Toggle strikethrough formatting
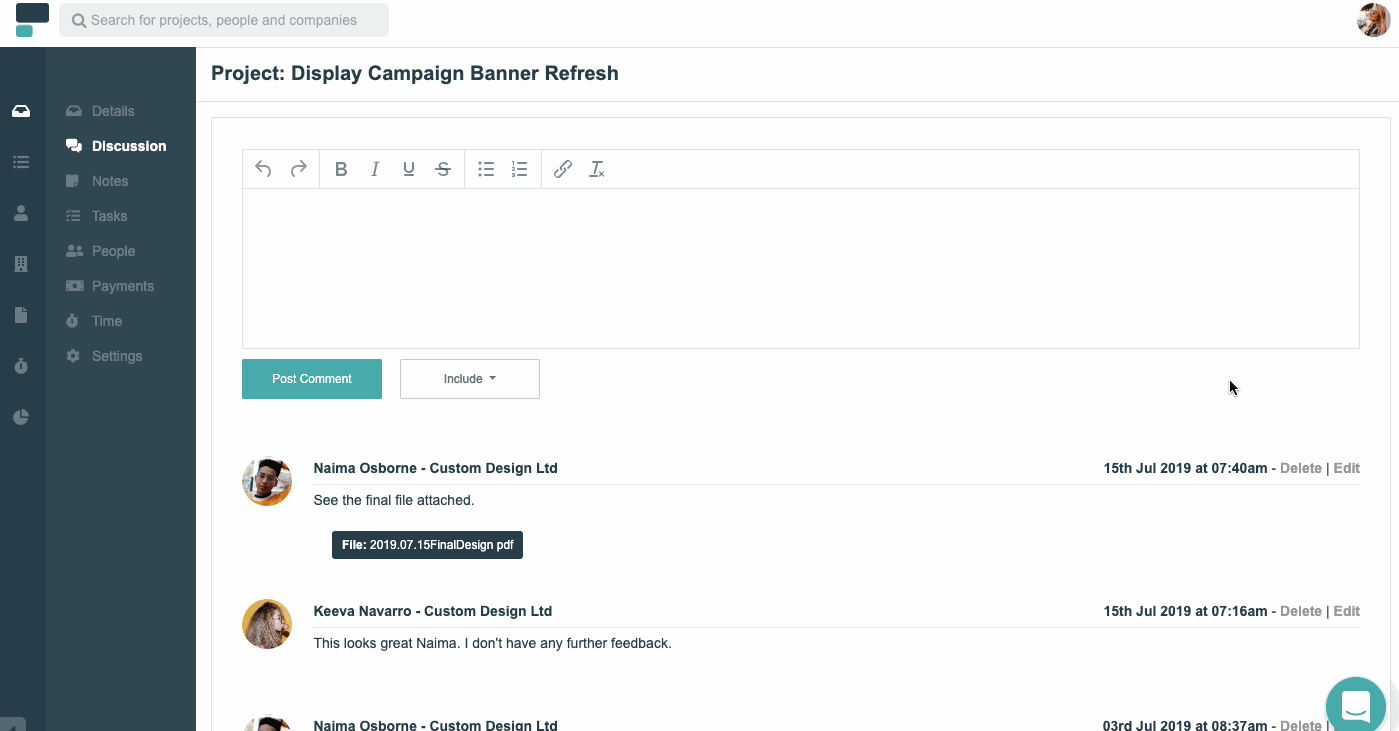This screenshot has width=1399, height=731. coord(443,169)
